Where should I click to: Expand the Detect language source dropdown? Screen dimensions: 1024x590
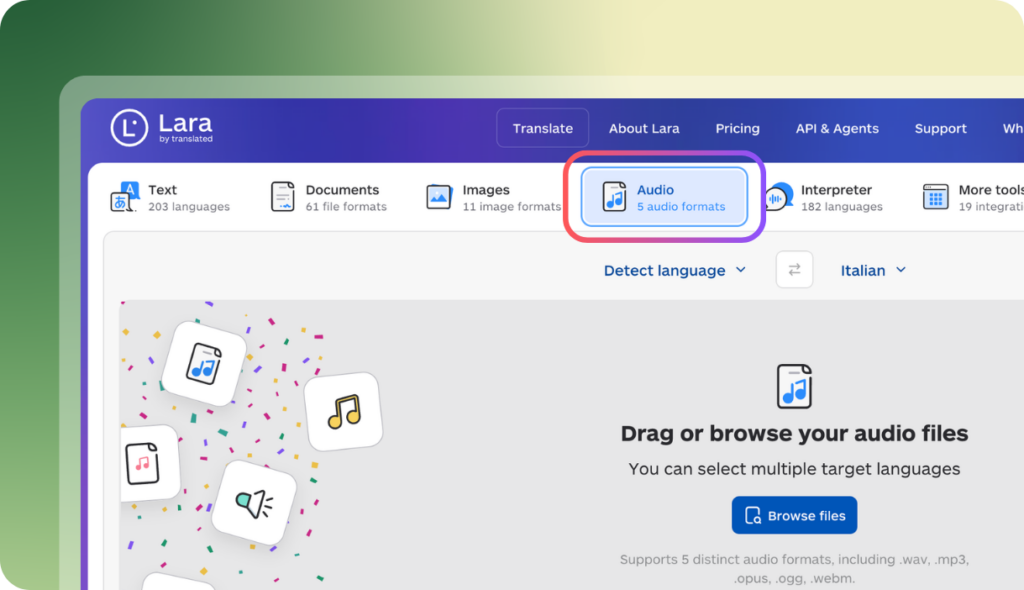675,270
